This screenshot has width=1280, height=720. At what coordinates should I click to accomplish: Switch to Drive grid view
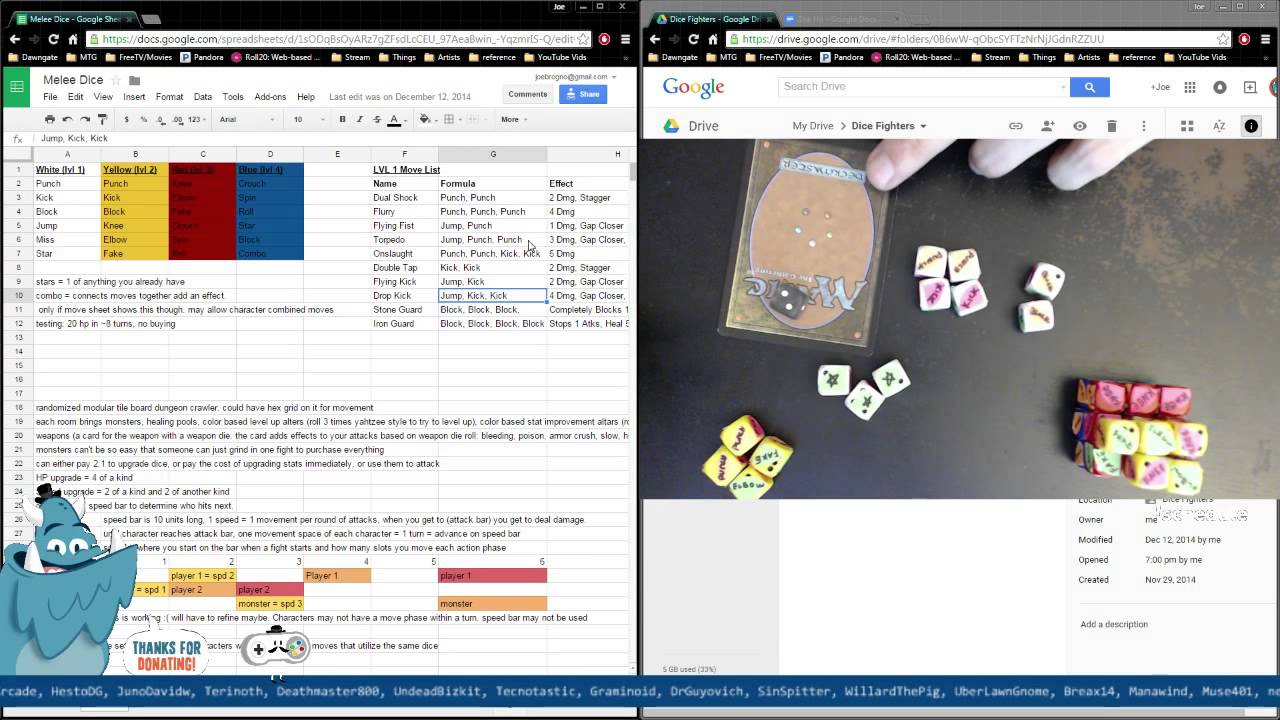coord(1187,126)
